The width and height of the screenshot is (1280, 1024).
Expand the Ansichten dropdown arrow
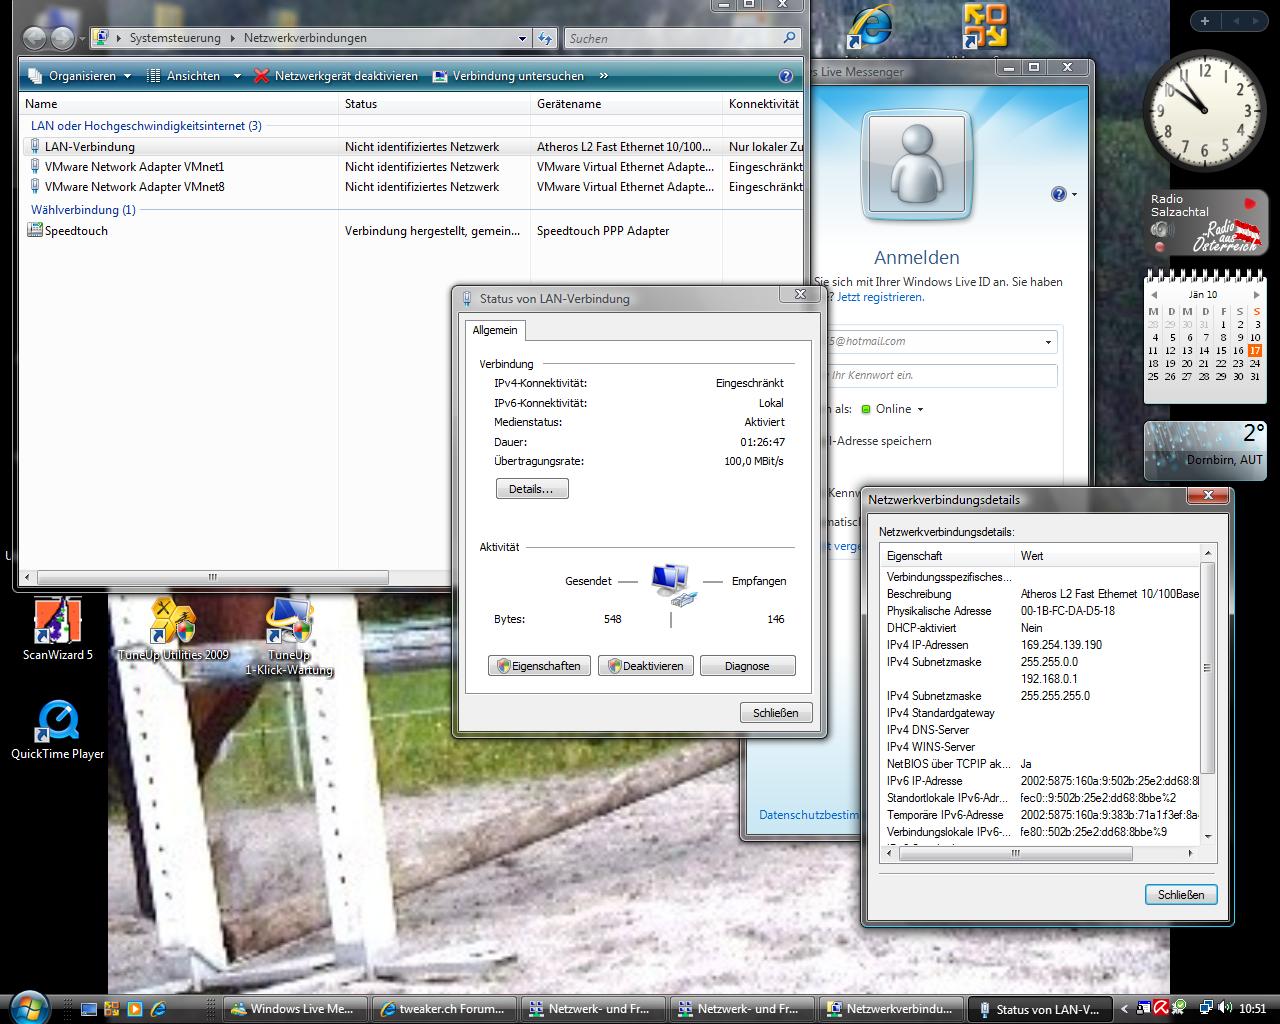pyautogui.click(x=237, y=76)
